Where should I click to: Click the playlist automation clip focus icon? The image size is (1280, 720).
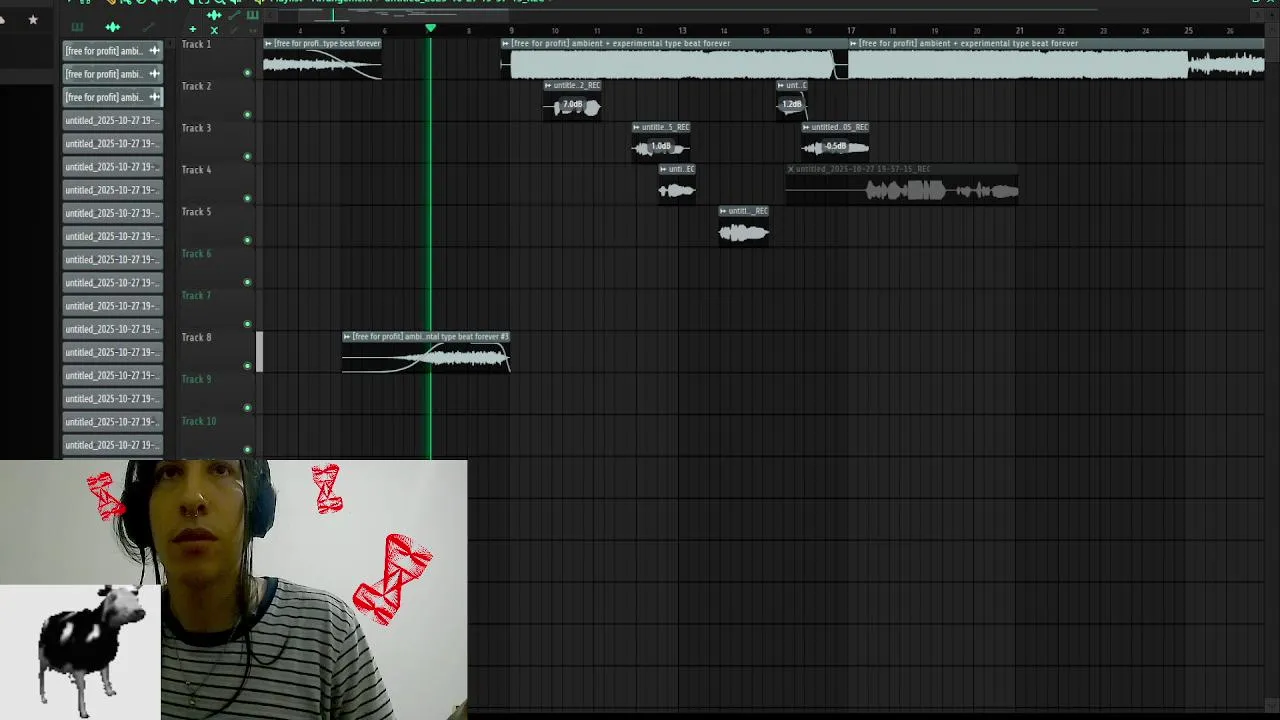[234, 15]
